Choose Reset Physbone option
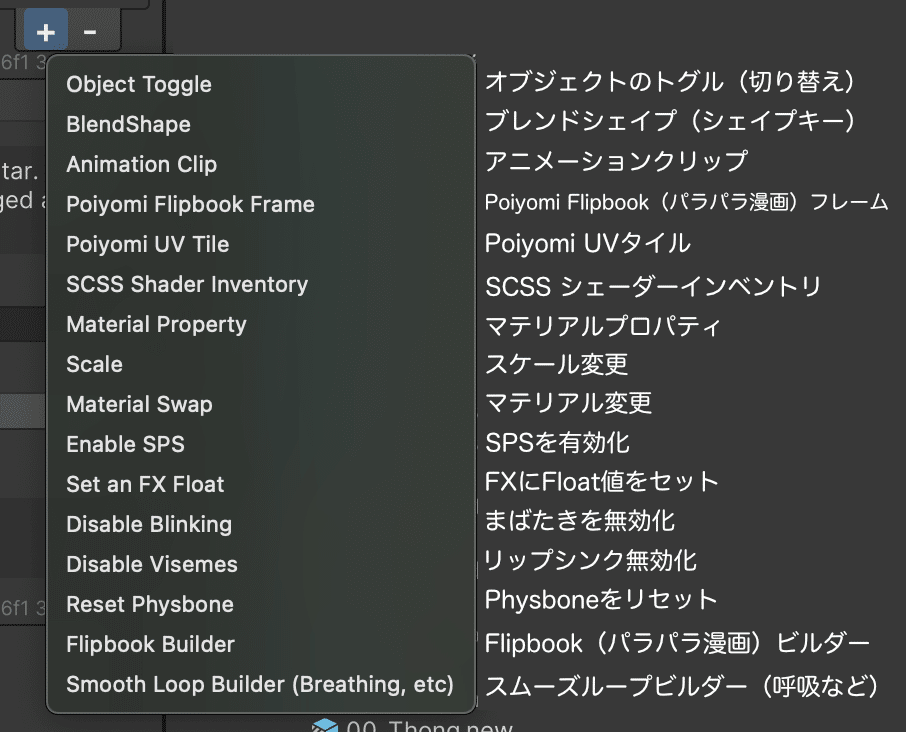The image size is (906, 732). [x=150, y=604]
